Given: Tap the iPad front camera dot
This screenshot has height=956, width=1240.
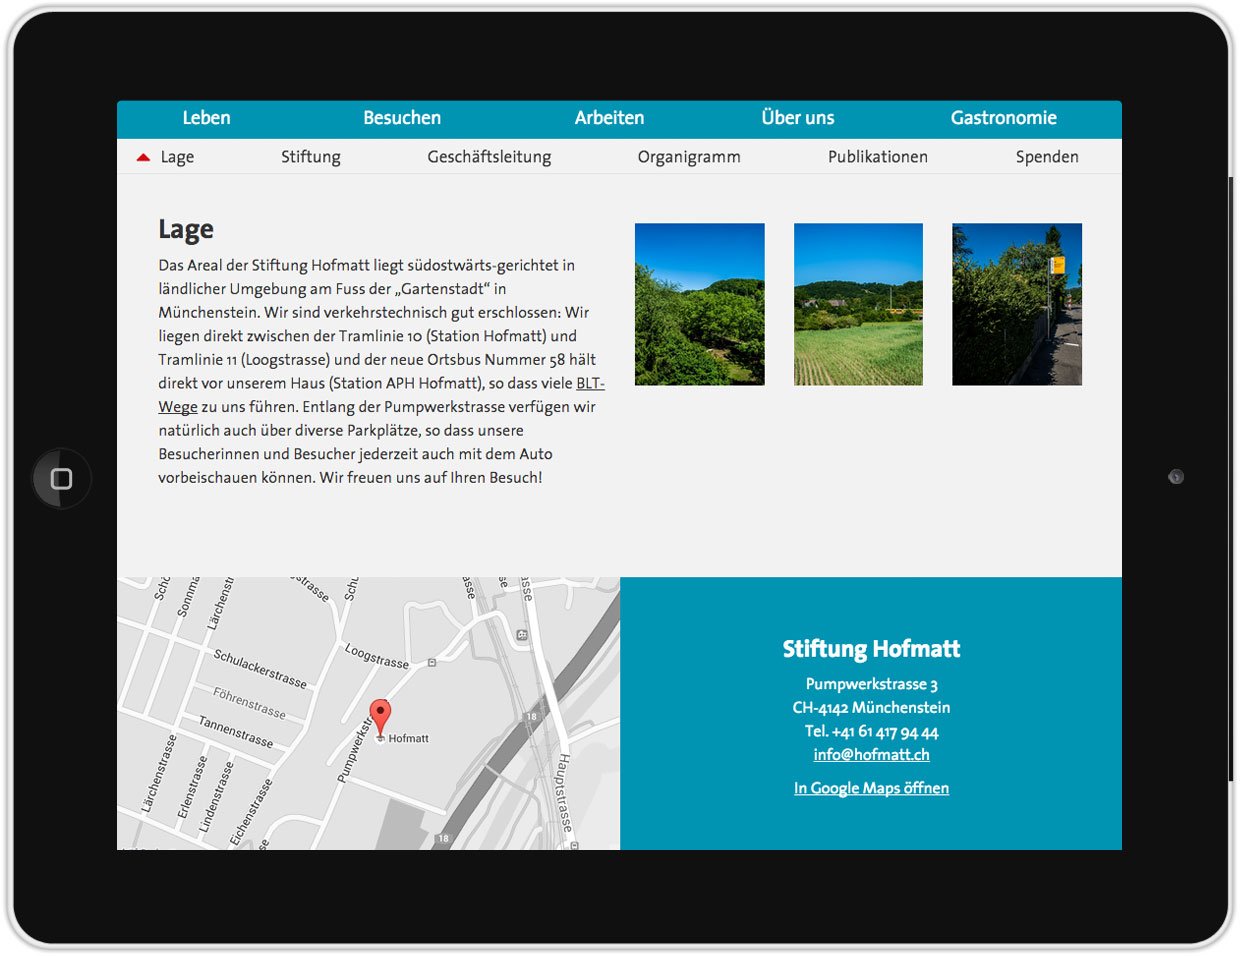Looking at the screenshot, I should pyautogui.click(x=1176, y=477).
